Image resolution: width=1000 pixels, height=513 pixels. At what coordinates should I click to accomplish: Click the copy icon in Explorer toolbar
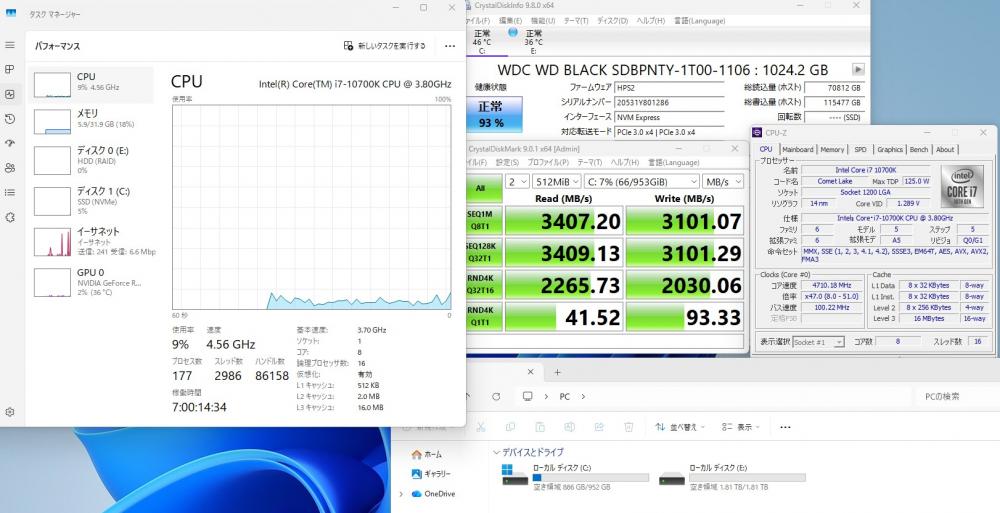(x=510, y=427)
